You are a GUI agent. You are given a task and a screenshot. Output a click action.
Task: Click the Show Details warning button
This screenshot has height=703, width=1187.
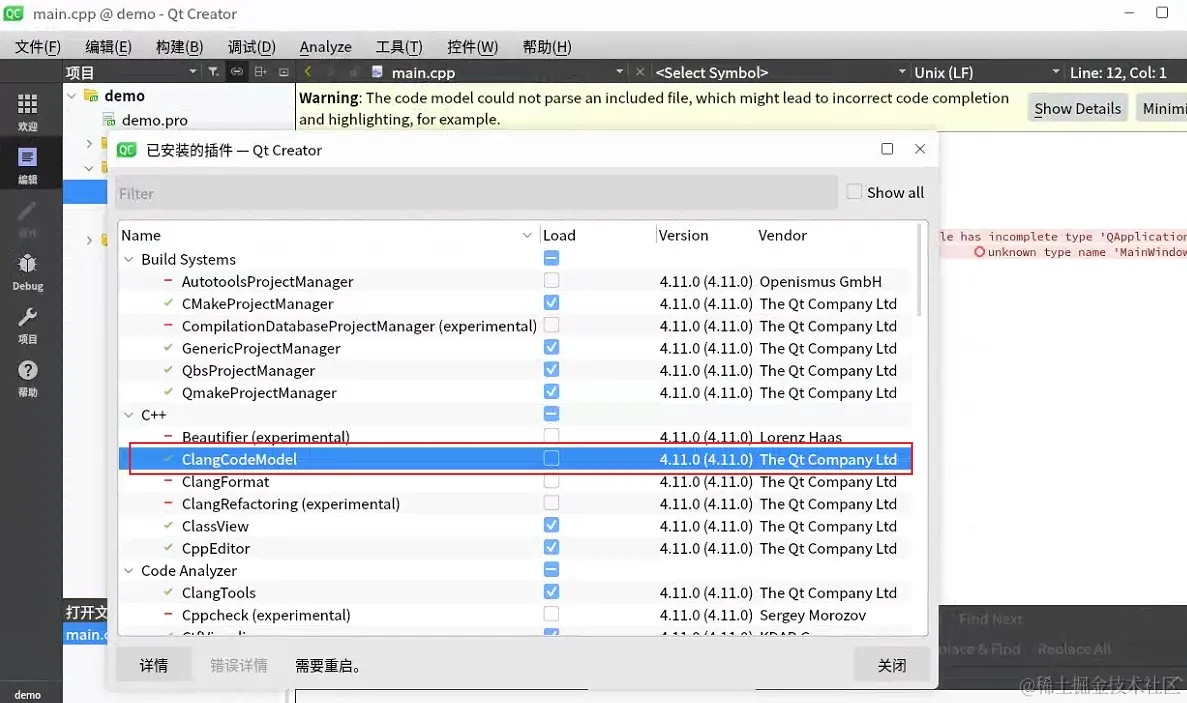tap(1077, 108)
